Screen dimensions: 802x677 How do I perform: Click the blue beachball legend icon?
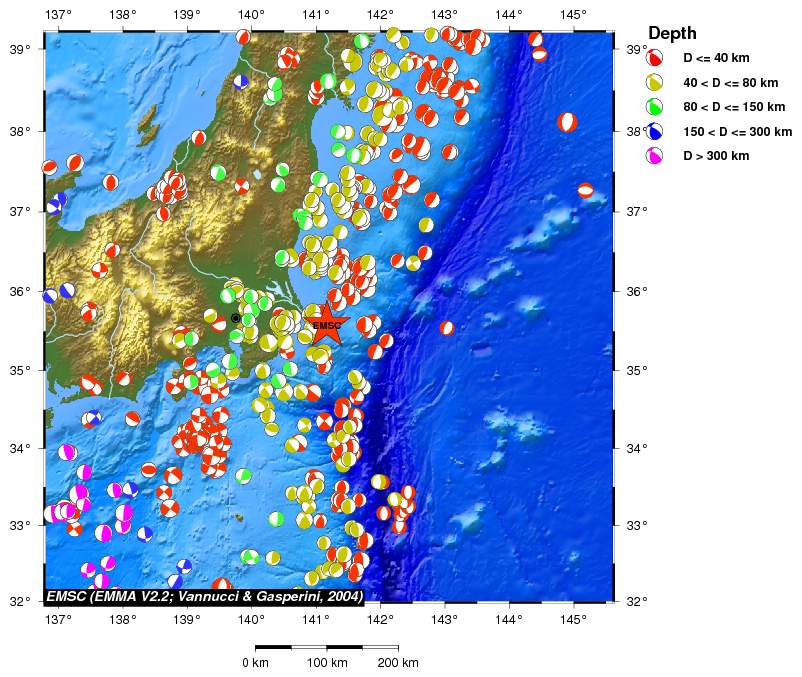click(x=656, y=131)
